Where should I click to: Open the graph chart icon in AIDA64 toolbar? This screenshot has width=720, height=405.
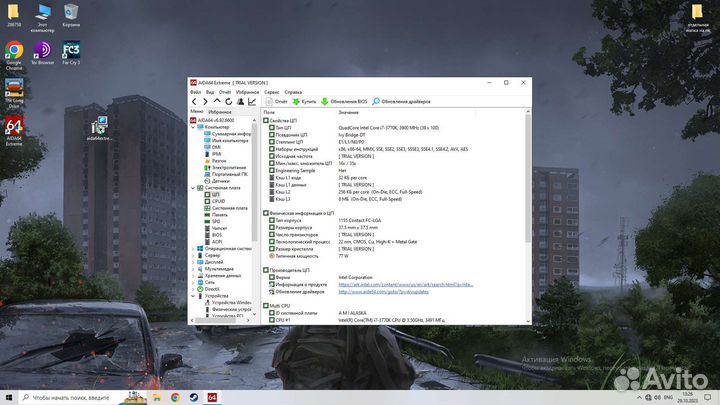tap(252, 101)
